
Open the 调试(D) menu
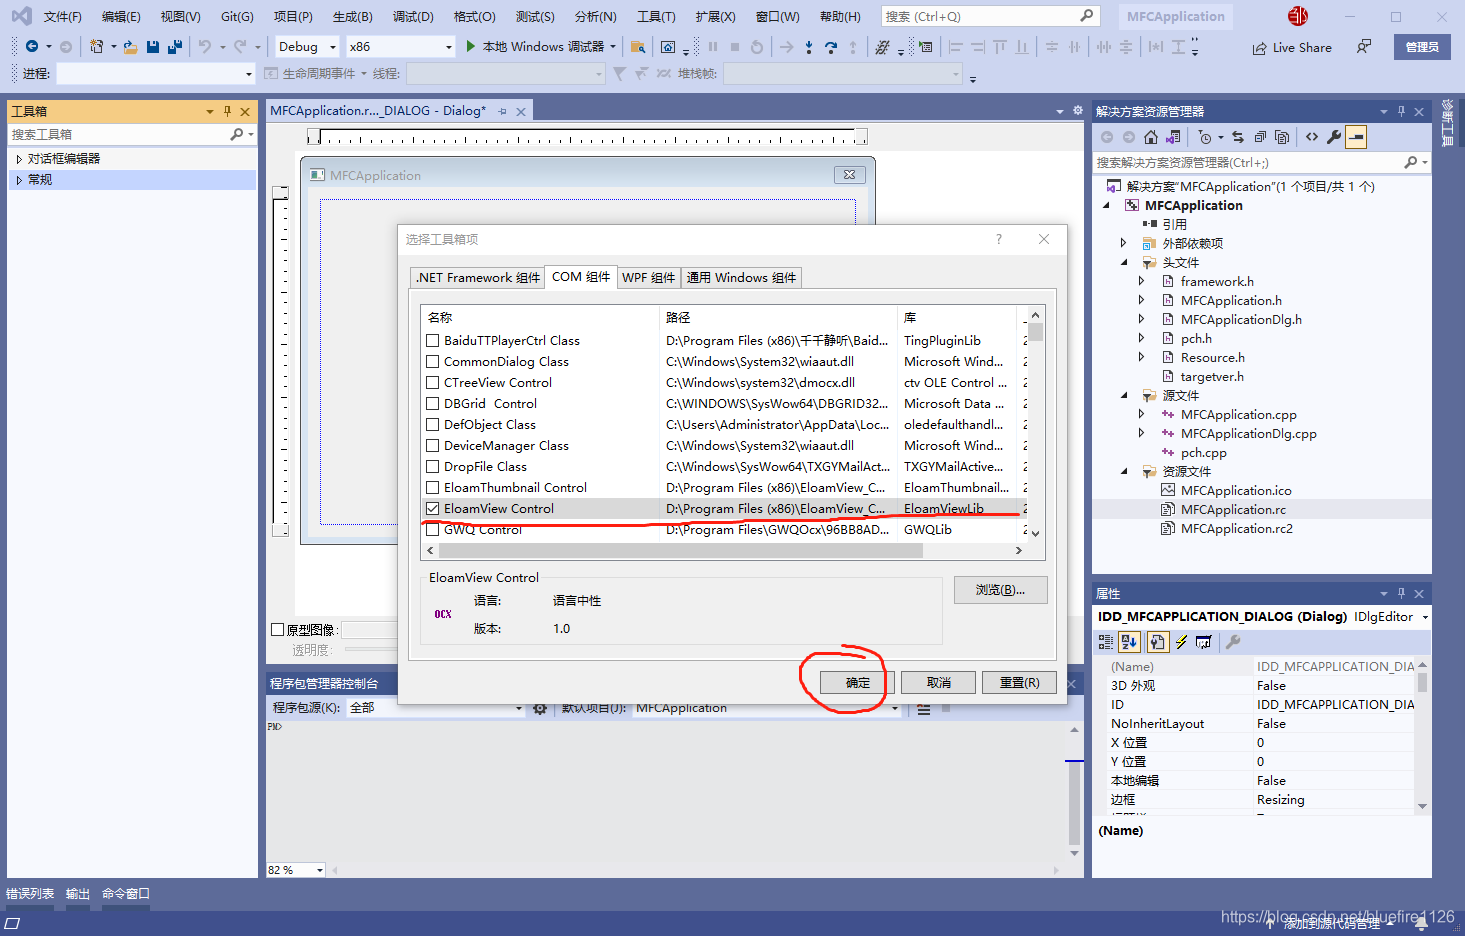point(413,16)
